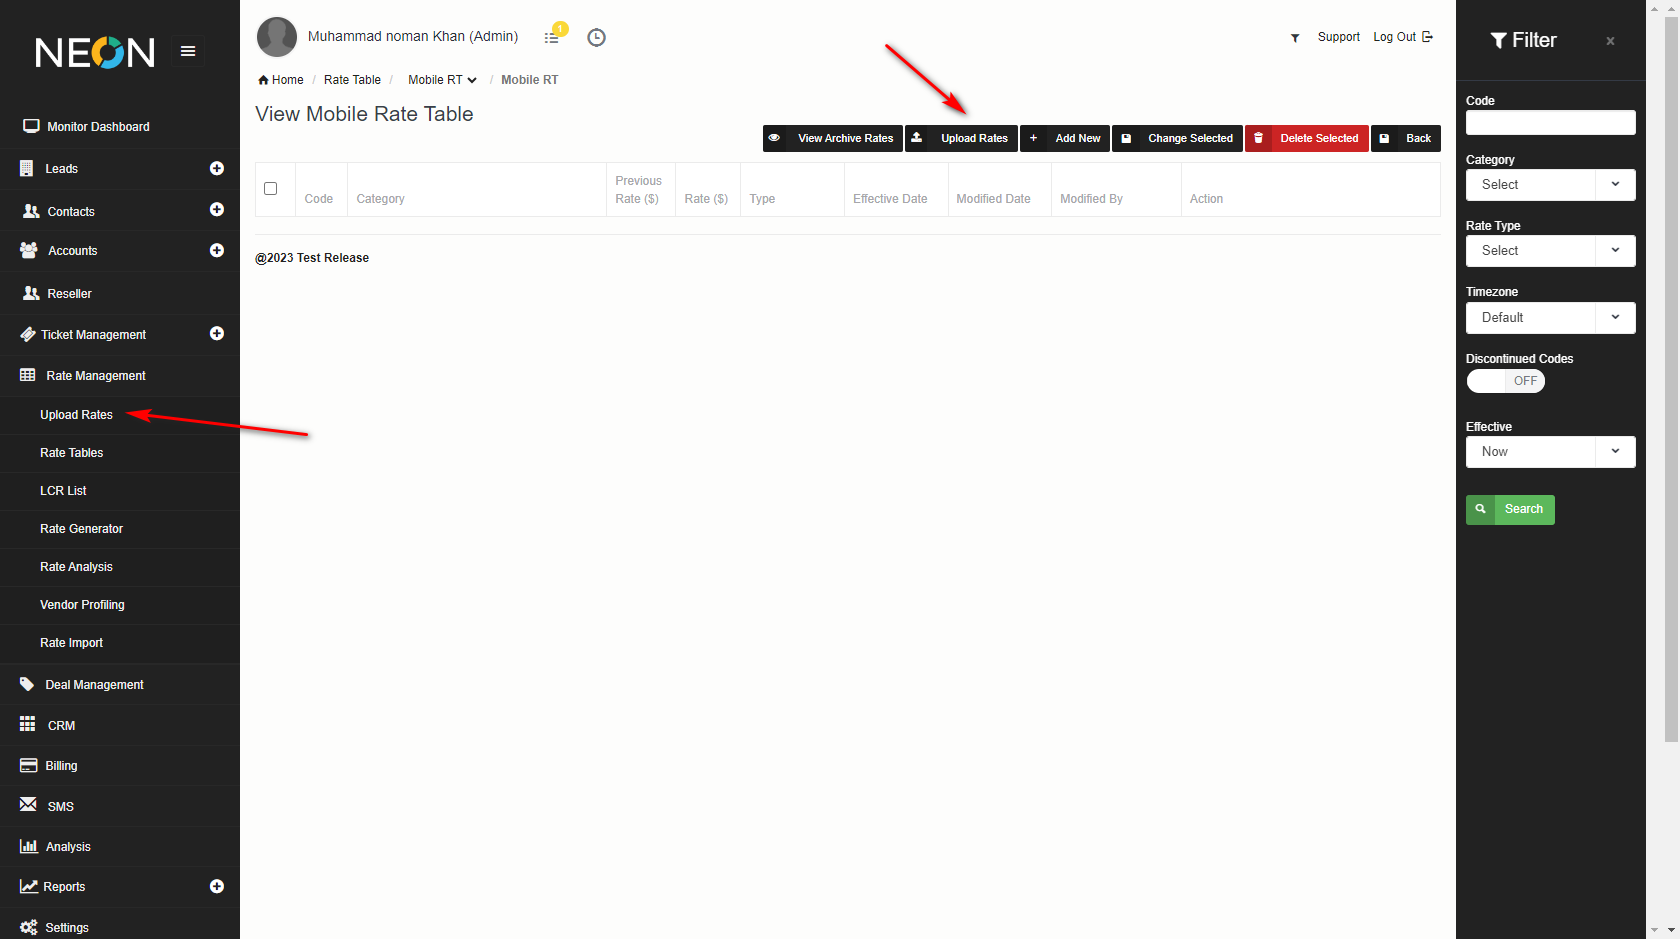
Task: Open the notifications list icon with badge
Action: coord(552,37)
